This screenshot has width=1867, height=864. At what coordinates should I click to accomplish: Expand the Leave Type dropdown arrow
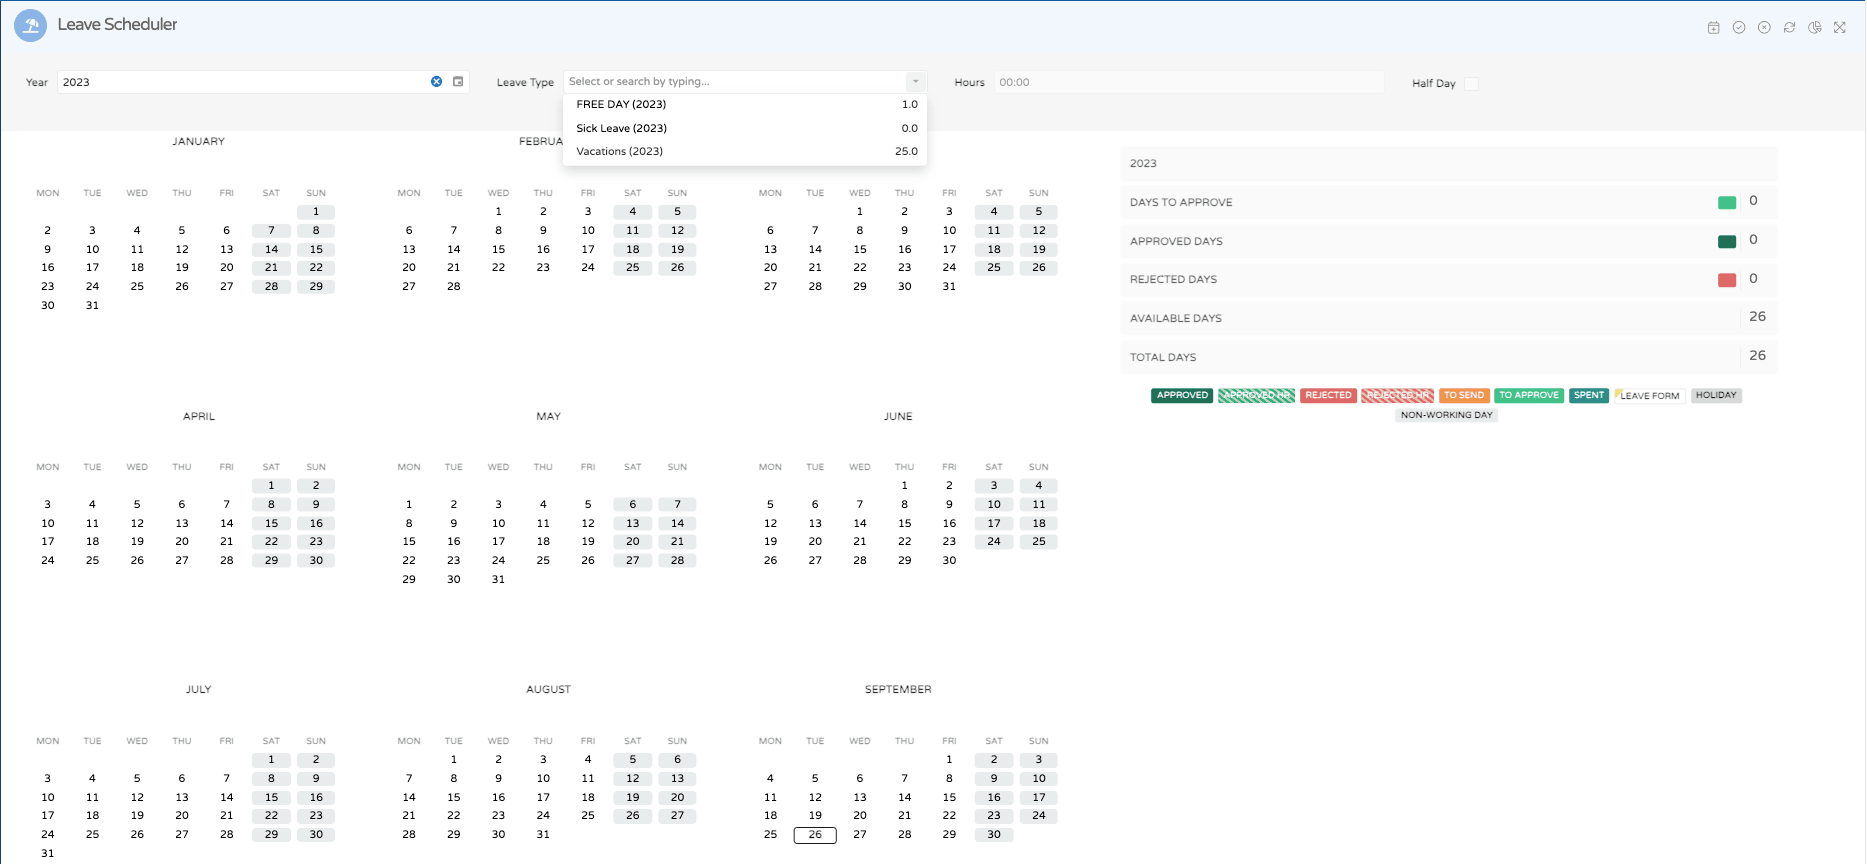[915, 82]
